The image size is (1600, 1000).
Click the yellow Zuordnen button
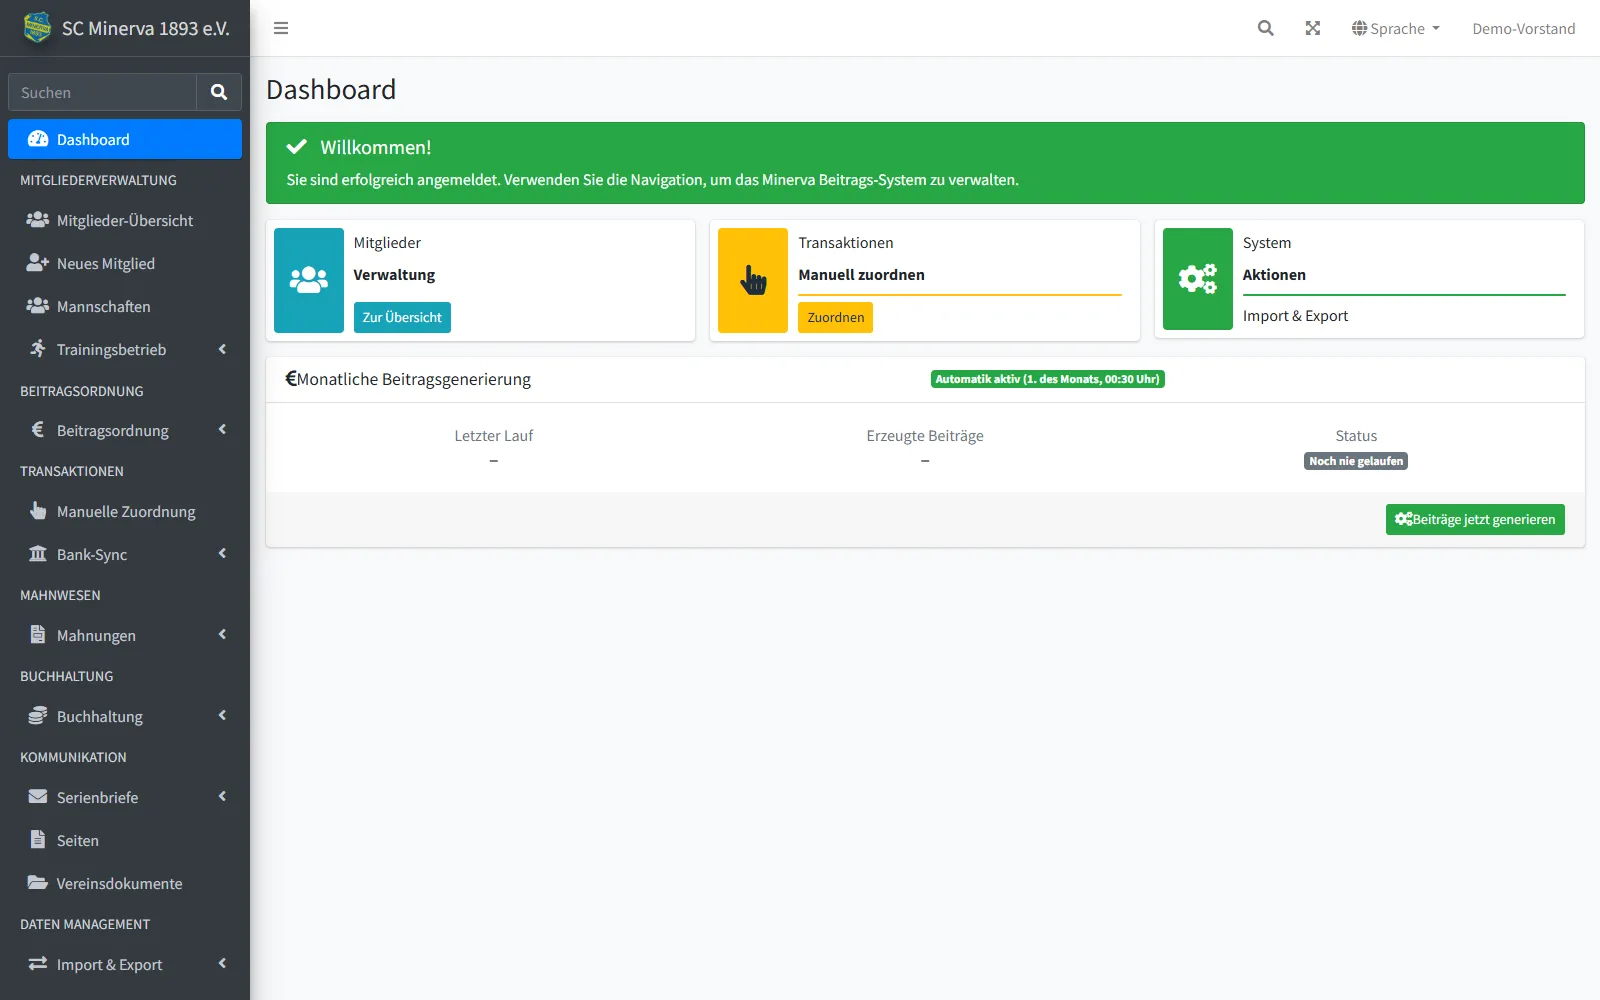pos(836,317)
